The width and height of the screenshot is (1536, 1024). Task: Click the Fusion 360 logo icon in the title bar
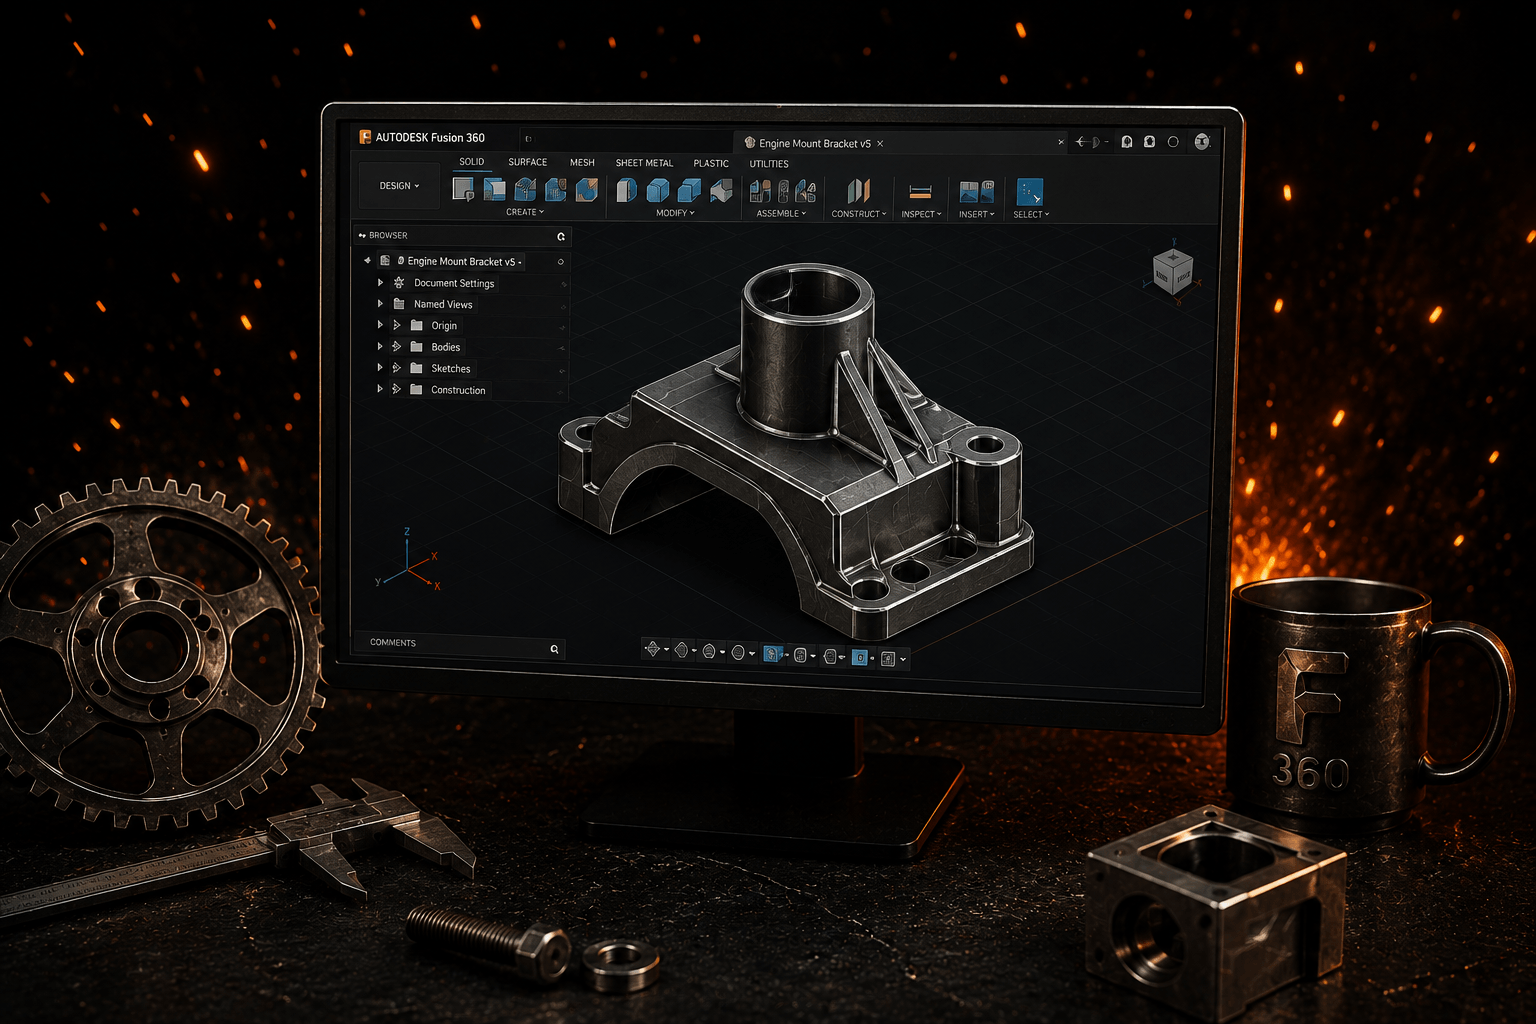click(x=366, y=137)
